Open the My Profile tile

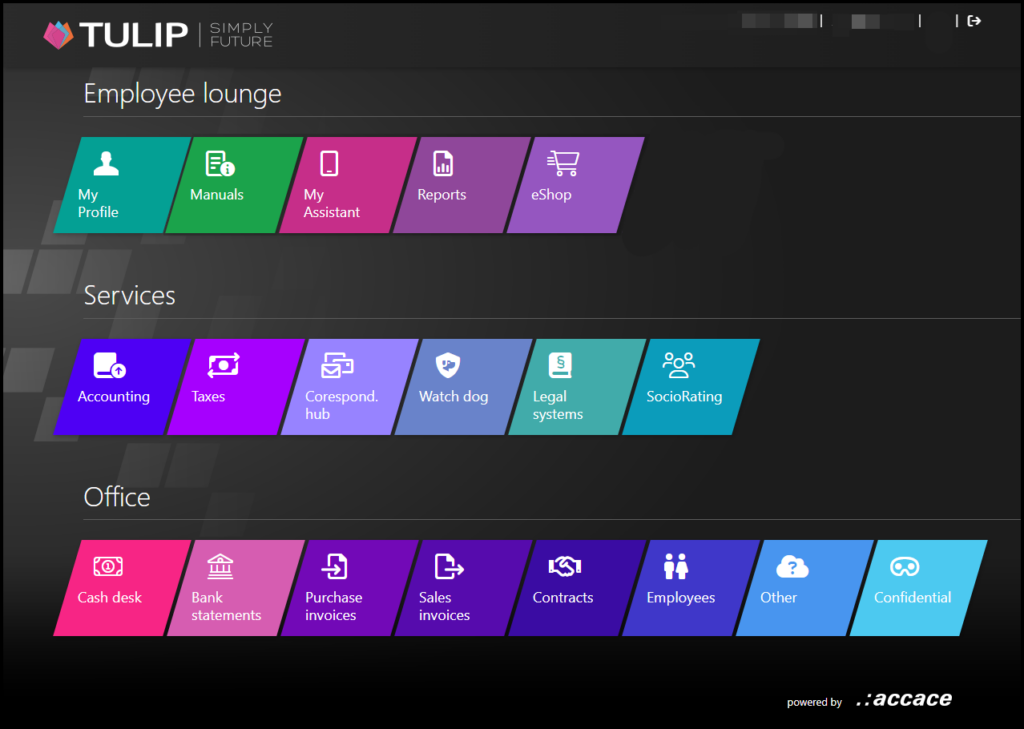point(121,185)
